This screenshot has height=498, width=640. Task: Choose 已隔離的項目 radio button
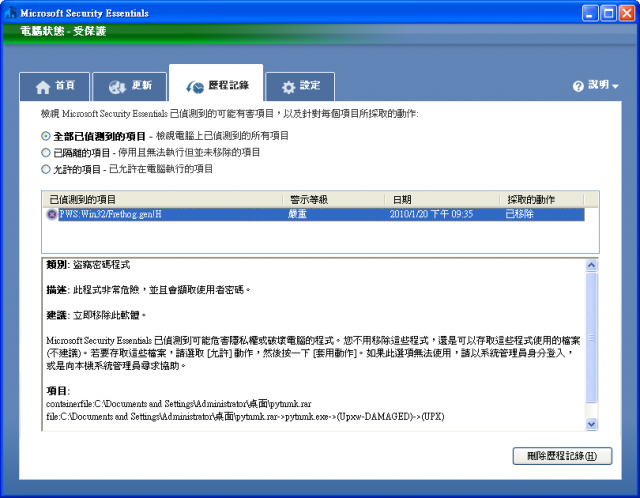pyautogui.click(x=46, y=153)
